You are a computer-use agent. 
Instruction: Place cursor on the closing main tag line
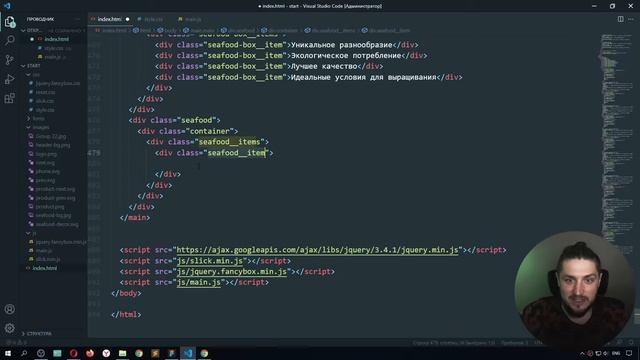tap(135, 218)
